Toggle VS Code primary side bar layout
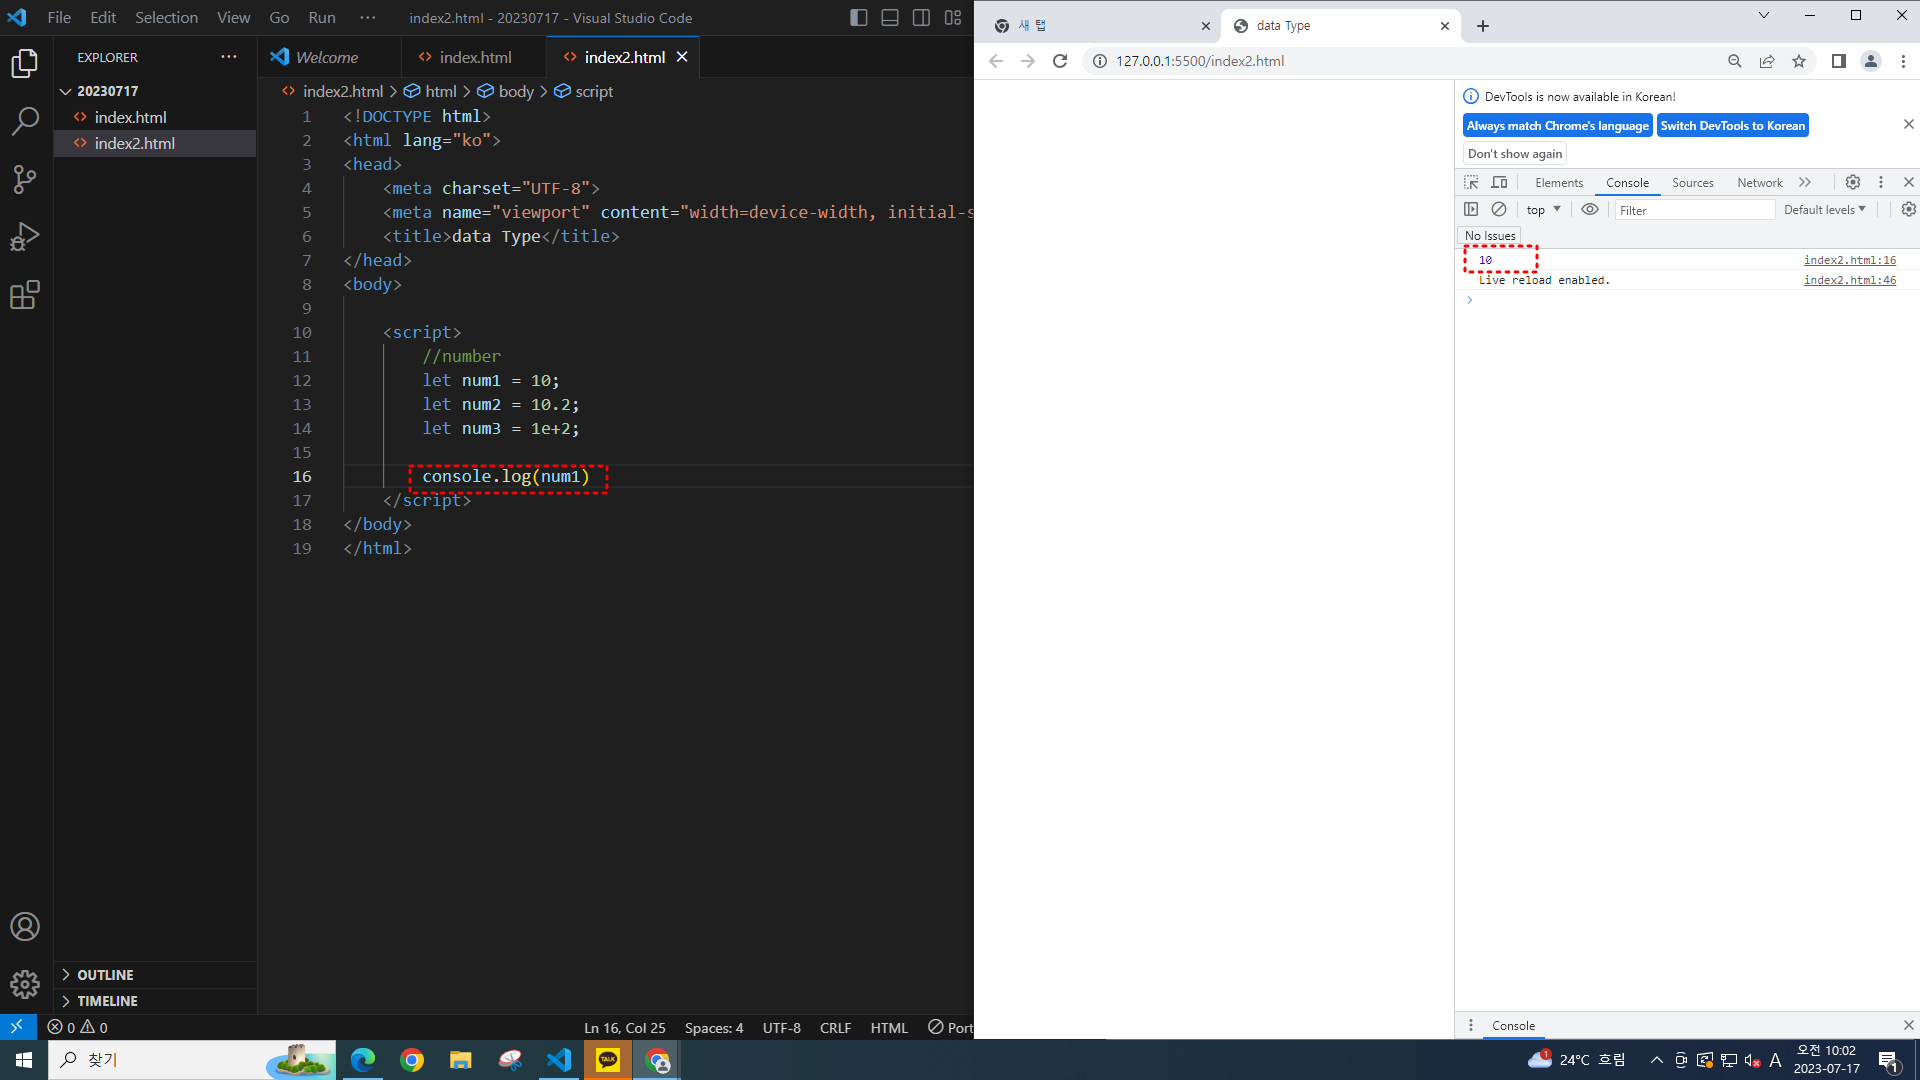 click(858, 17)
